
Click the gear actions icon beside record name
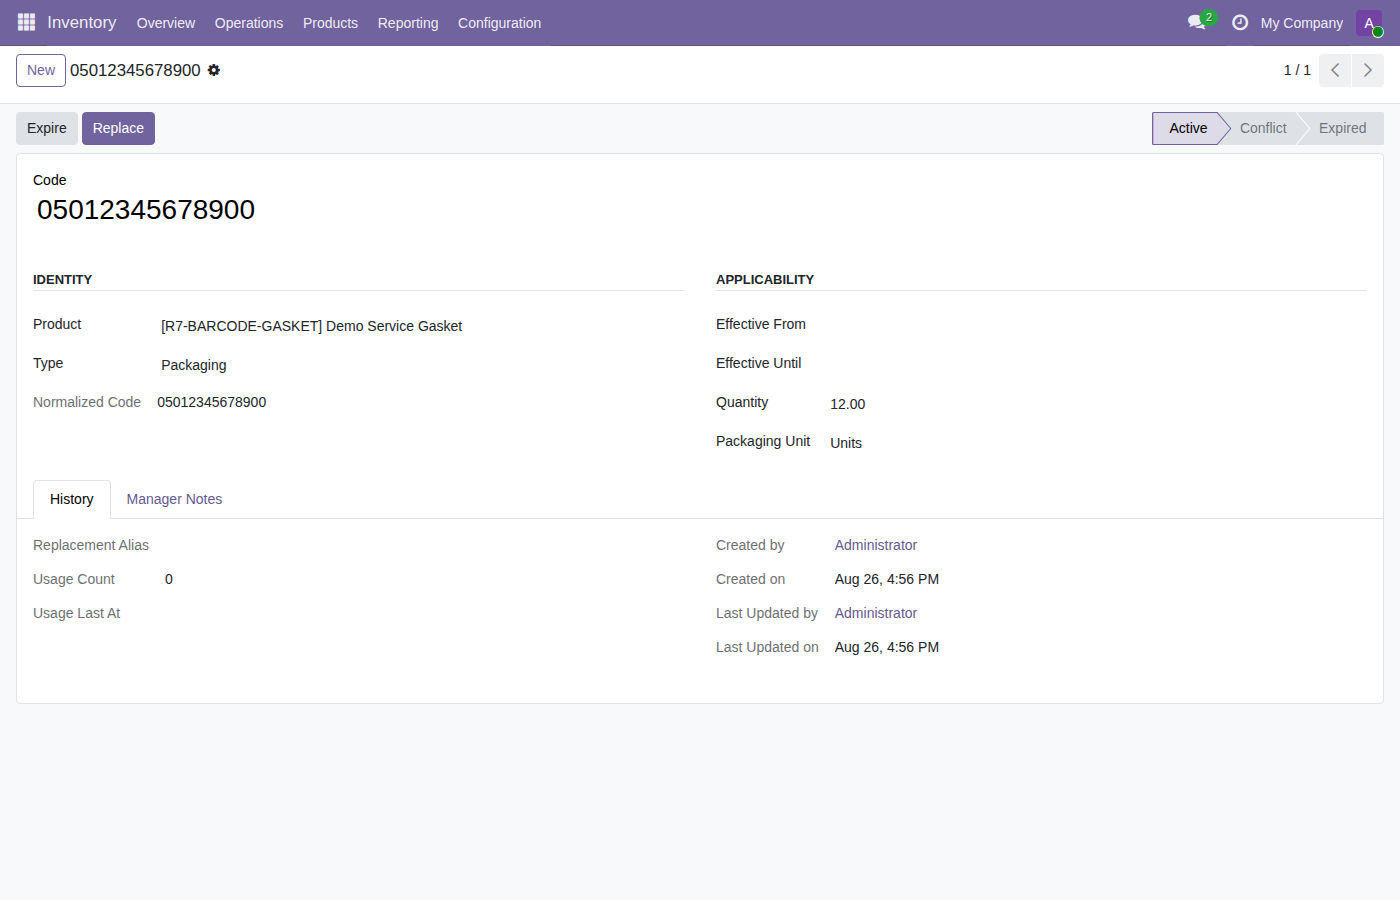point(214,70)
